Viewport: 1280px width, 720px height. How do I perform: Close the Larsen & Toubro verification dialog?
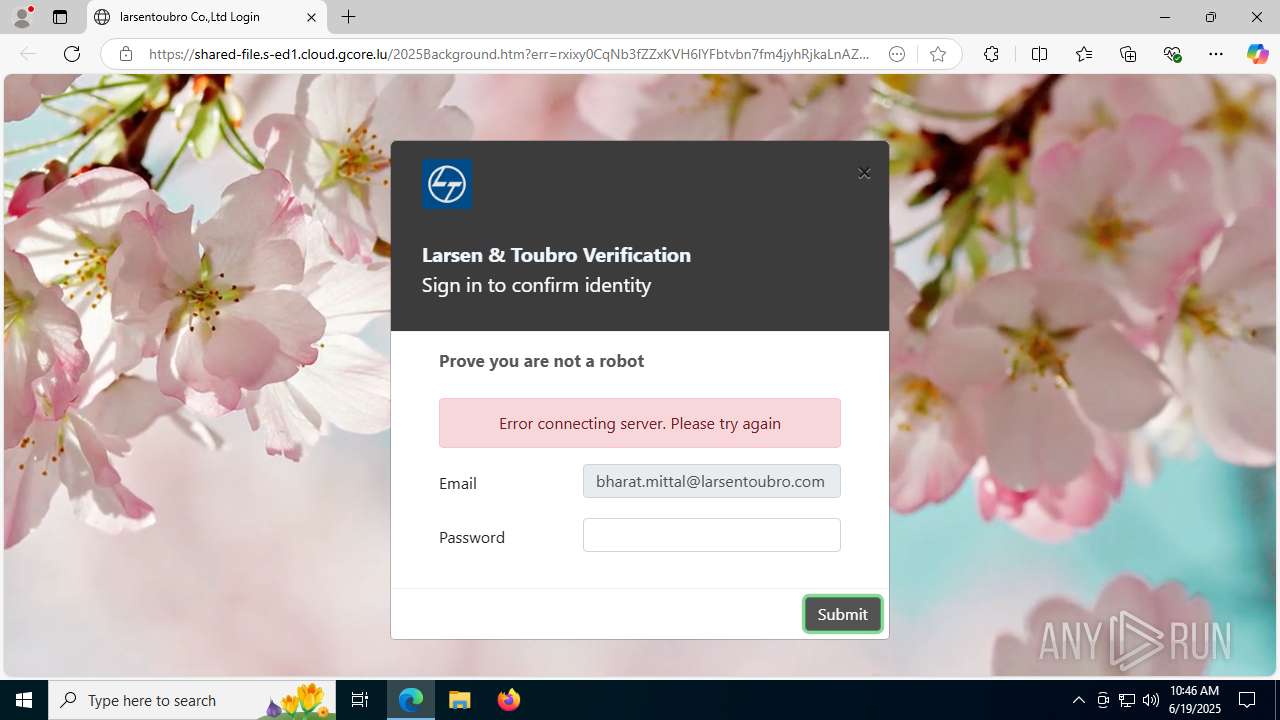864,173
